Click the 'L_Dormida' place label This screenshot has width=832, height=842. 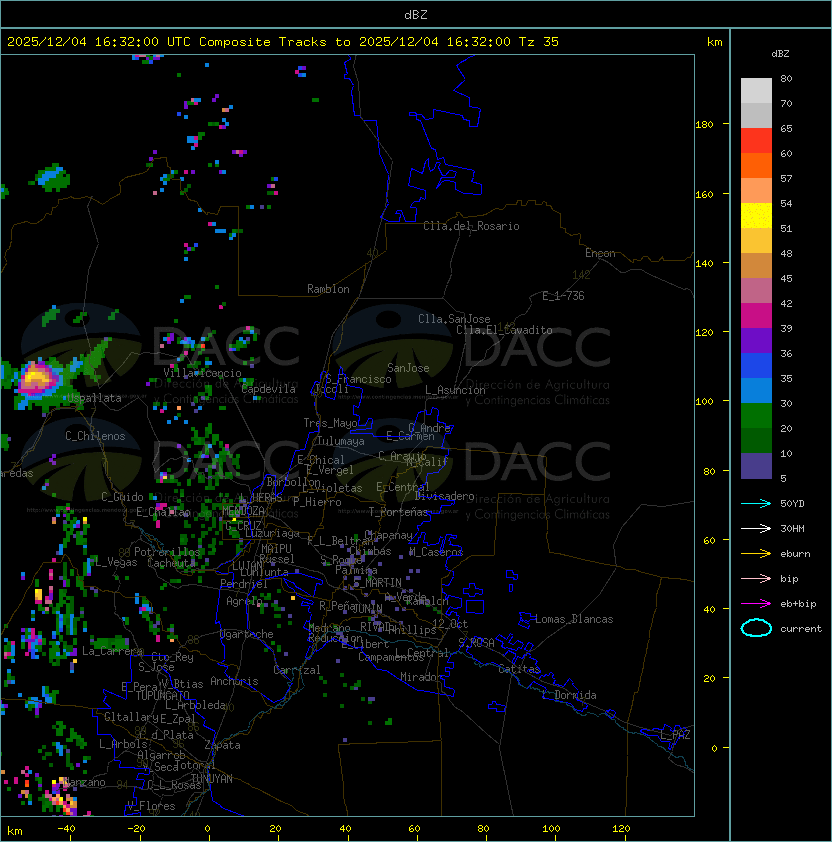point(569,695)
